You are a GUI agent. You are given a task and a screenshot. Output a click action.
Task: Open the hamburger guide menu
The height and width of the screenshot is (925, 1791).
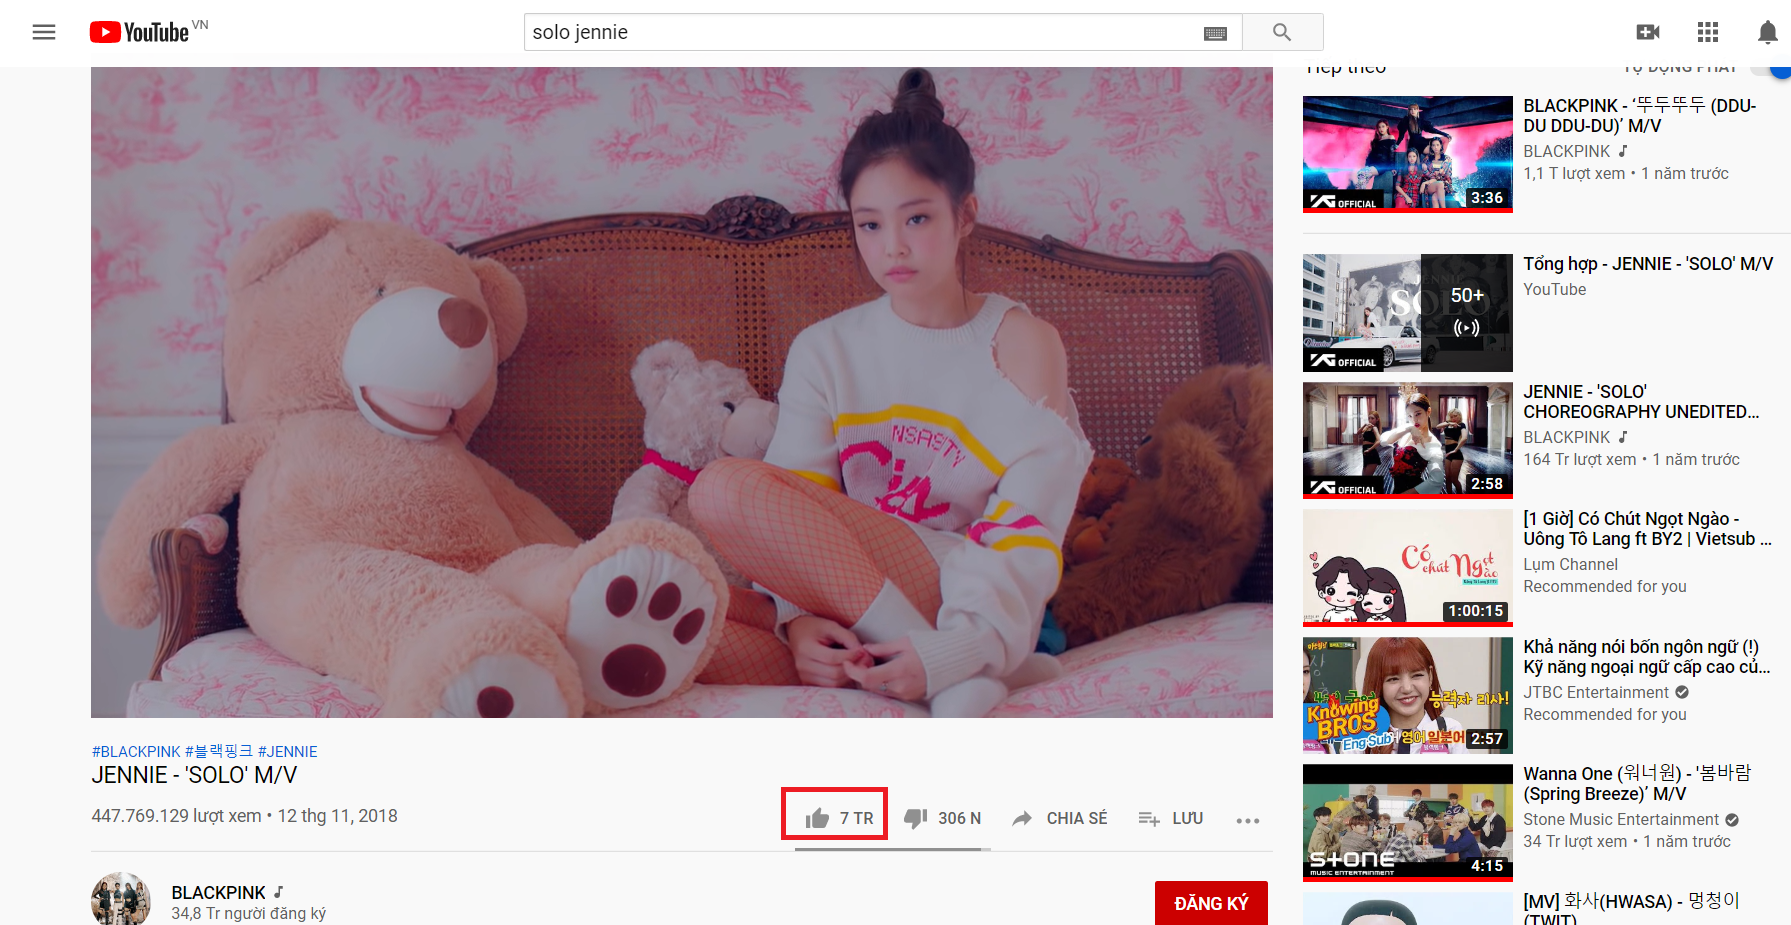pos(44,32)
